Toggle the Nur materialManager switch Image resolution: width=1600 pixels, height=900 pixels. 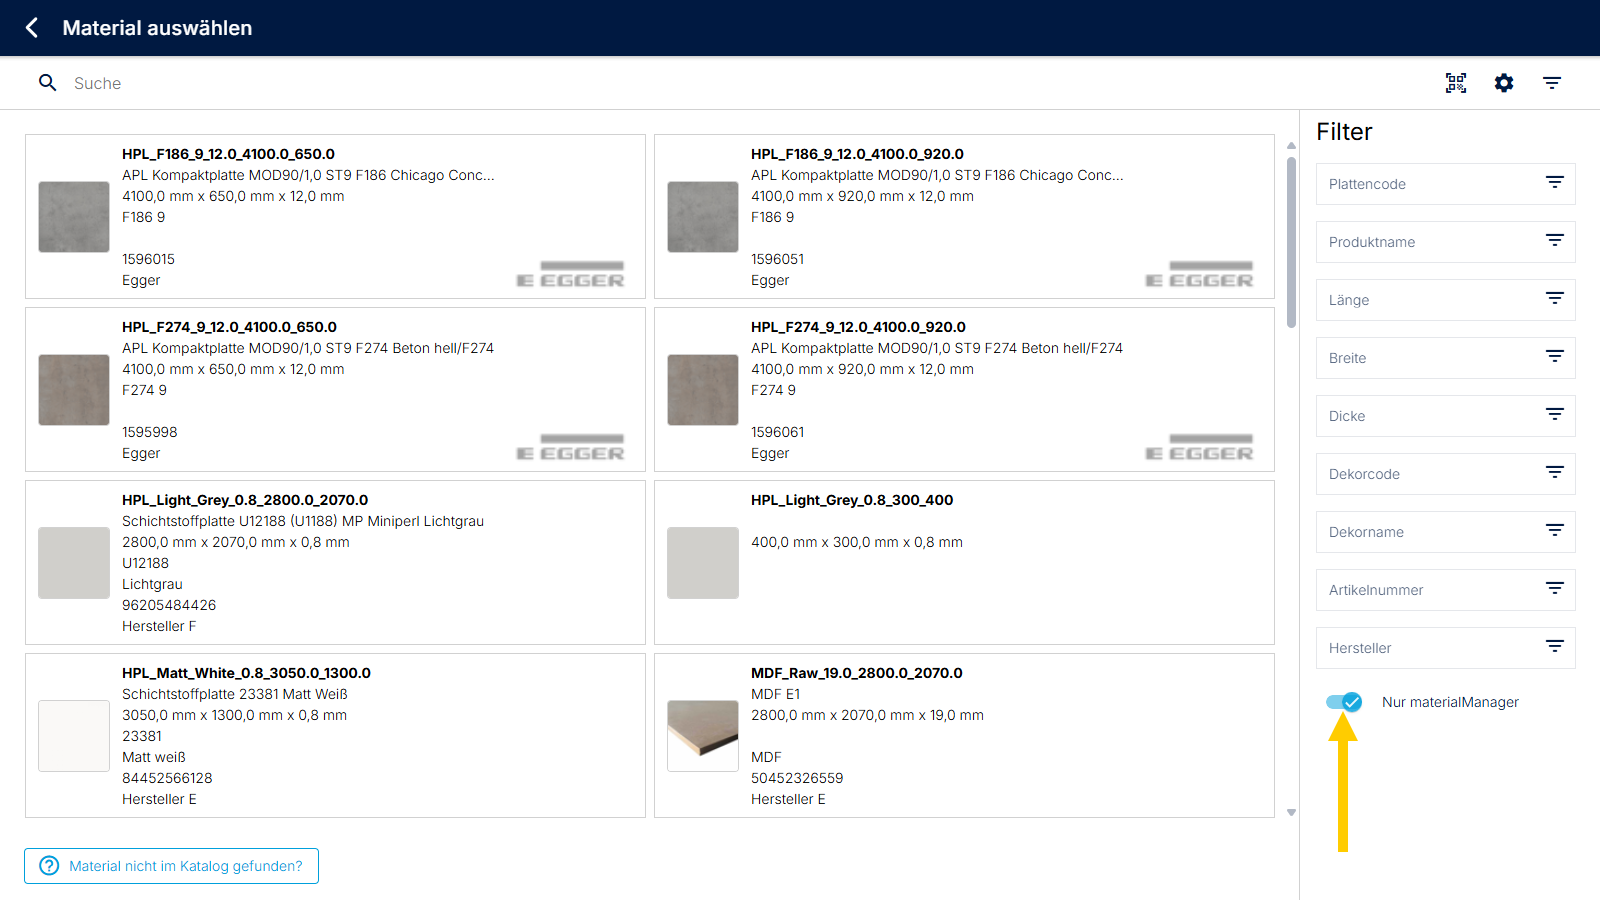tap(1344, 702)
